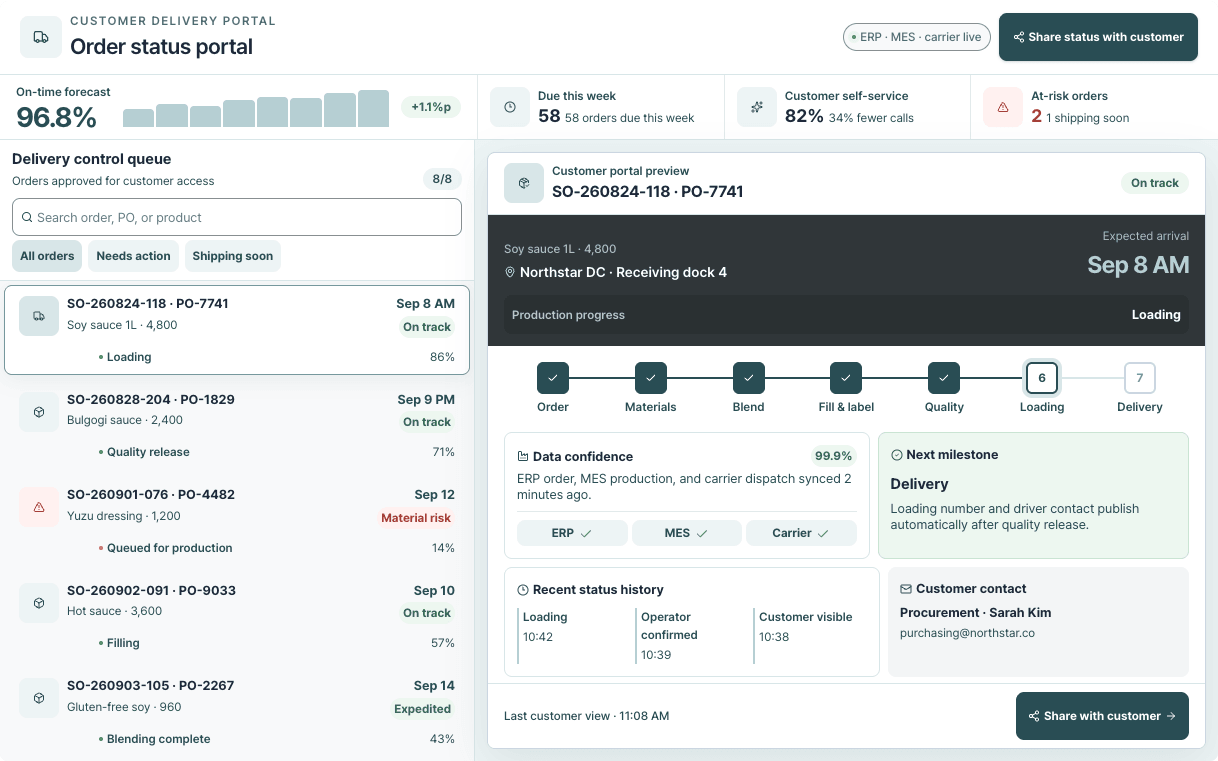Show the Shipping soon filter
This screenshot has height=761, width=1218.
point(232,256)
